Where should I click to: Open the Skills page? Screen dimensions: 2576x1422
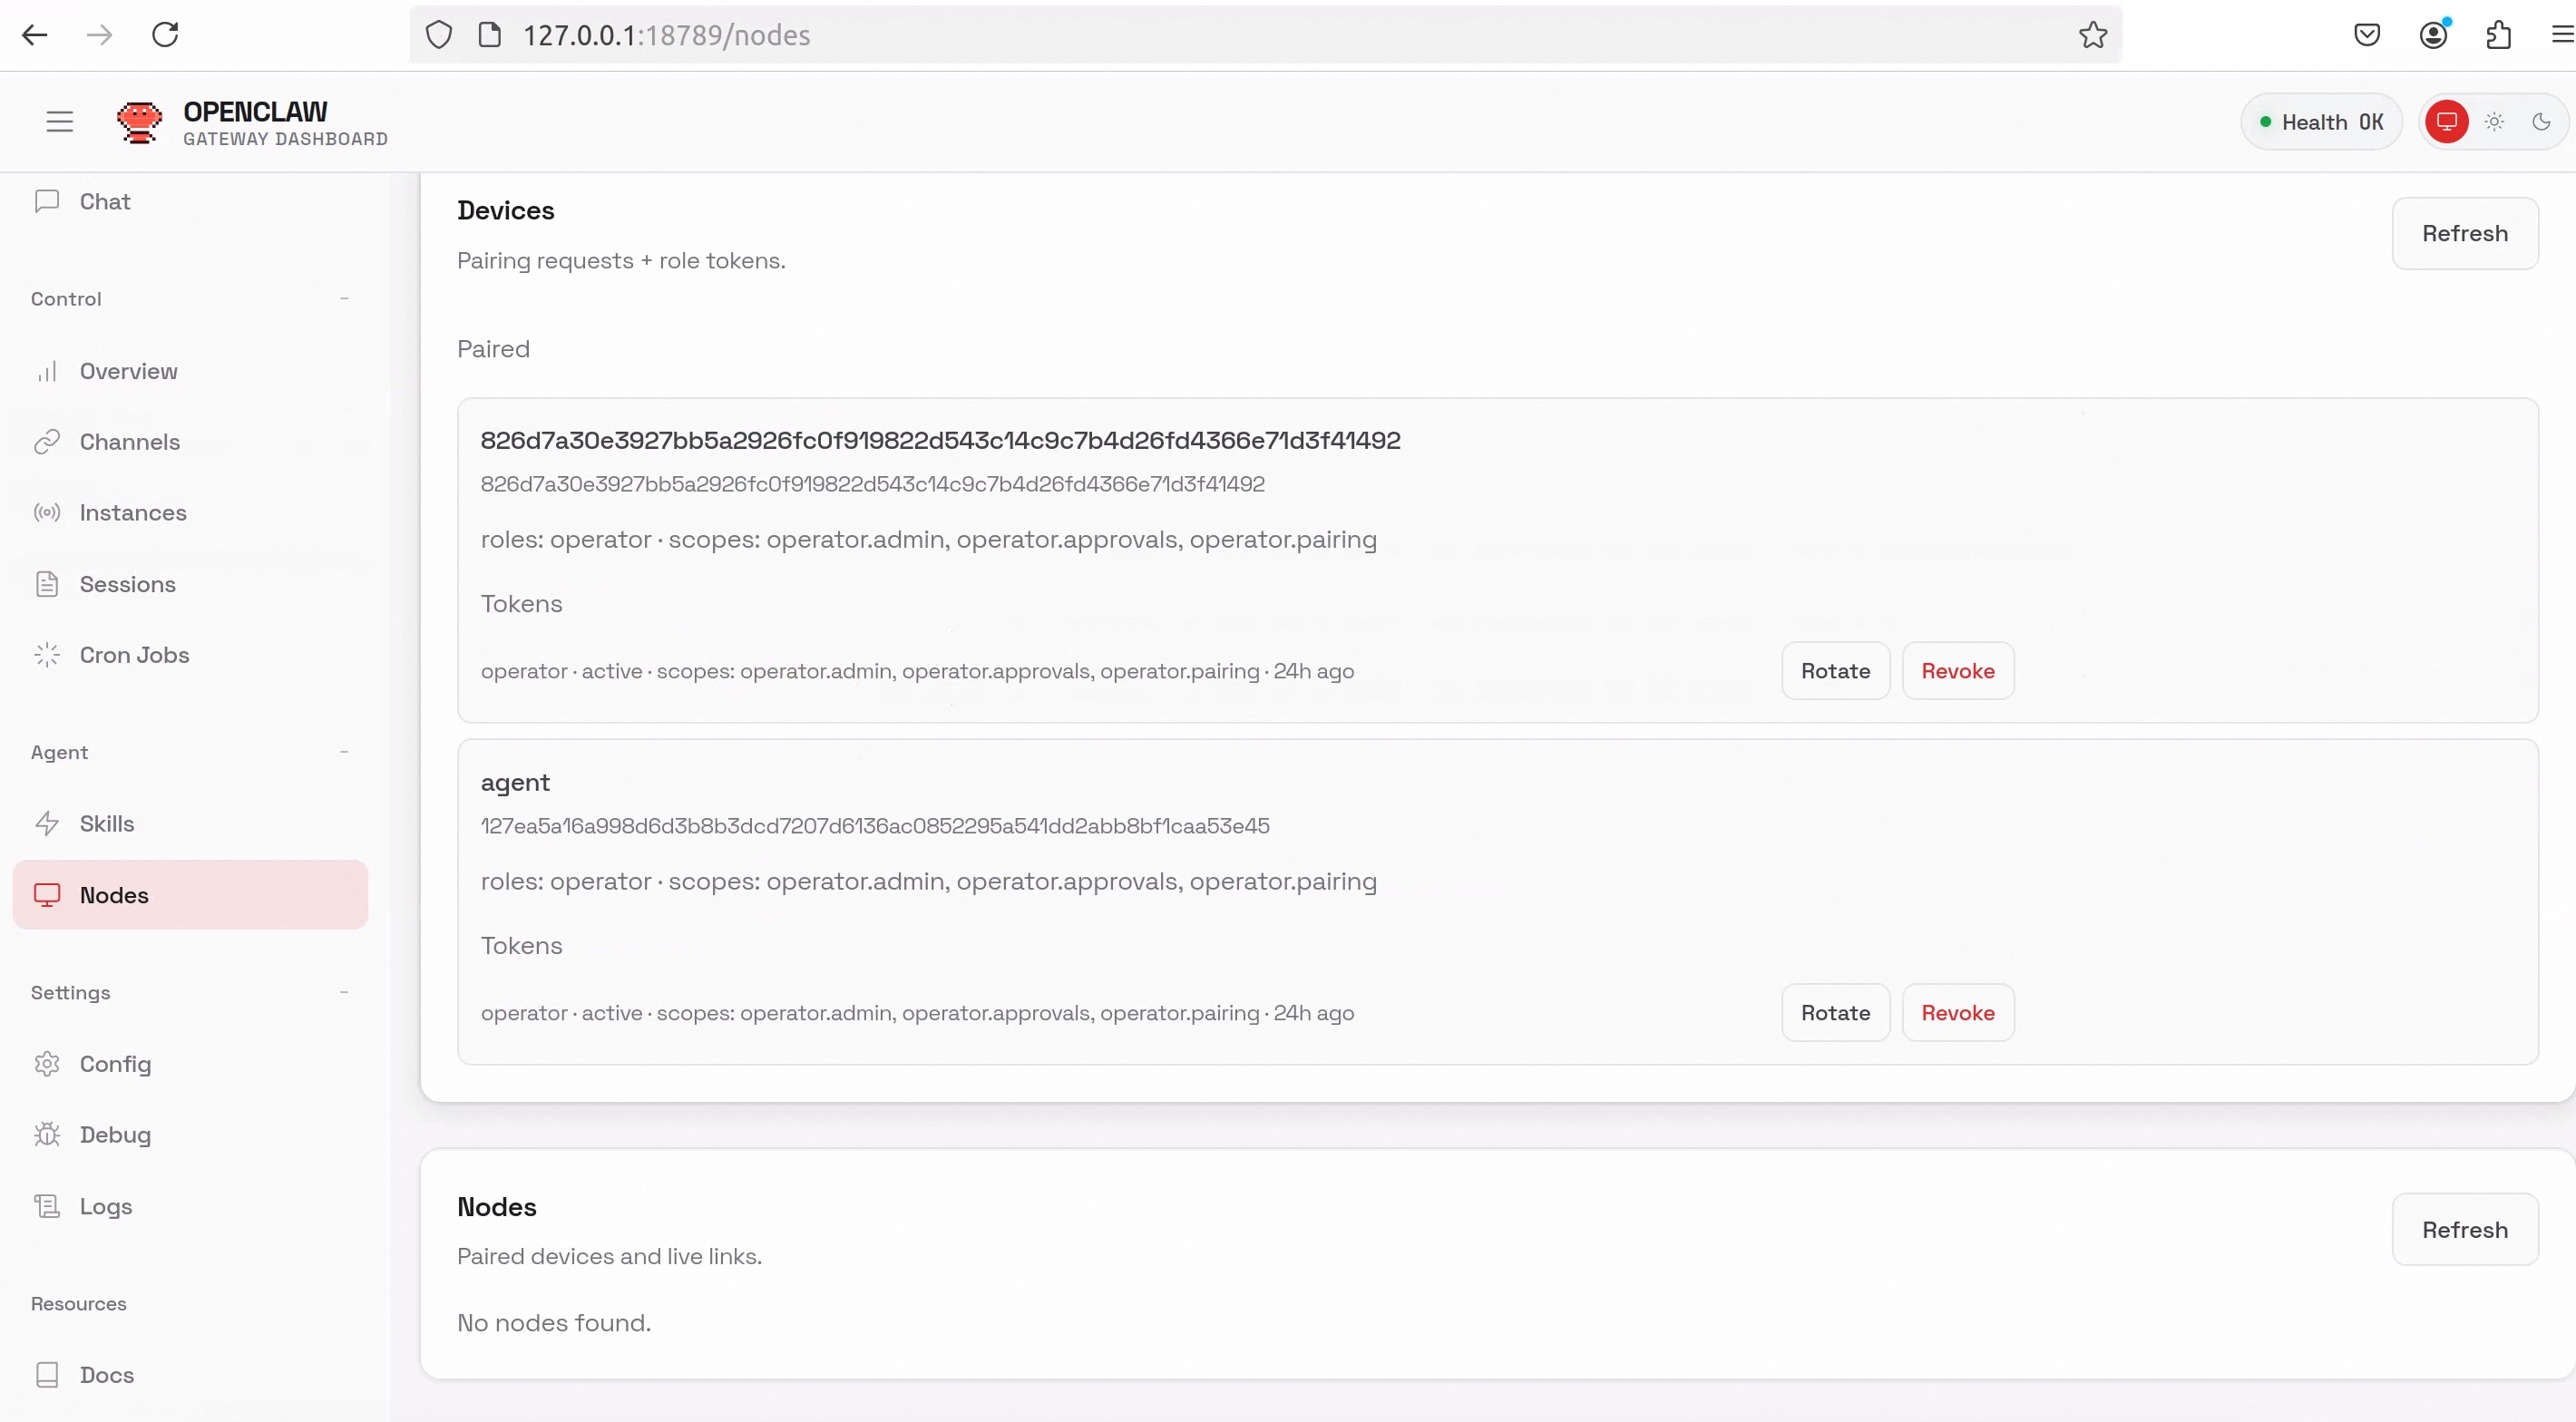coord(106,824)
